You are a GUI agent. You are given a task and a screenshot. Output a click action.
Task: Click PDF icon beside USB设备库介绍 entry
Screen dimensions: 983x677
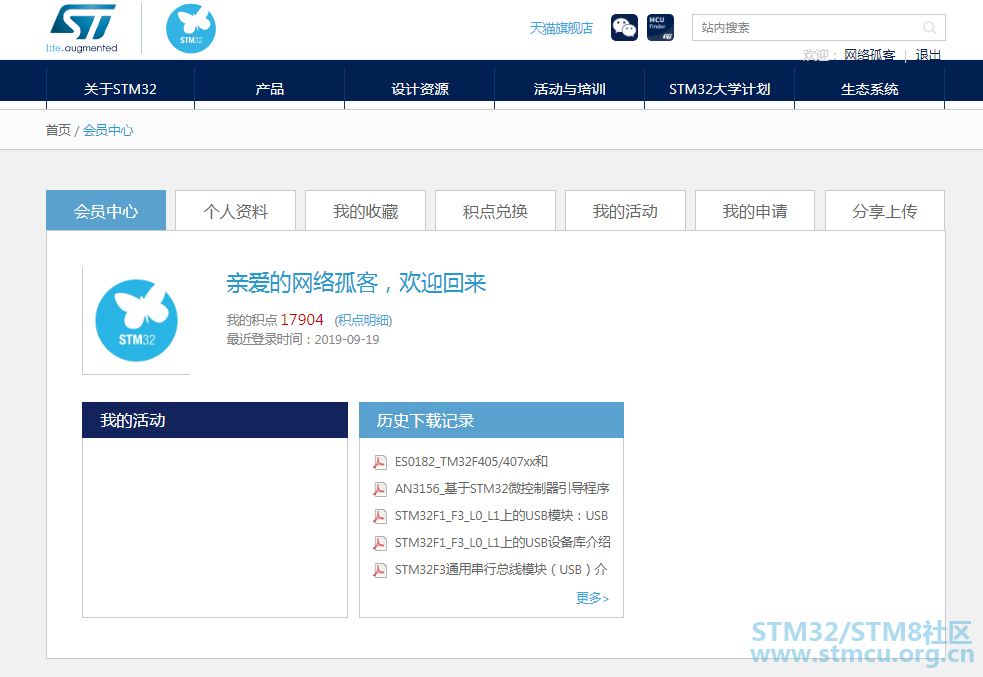[380, 543]
